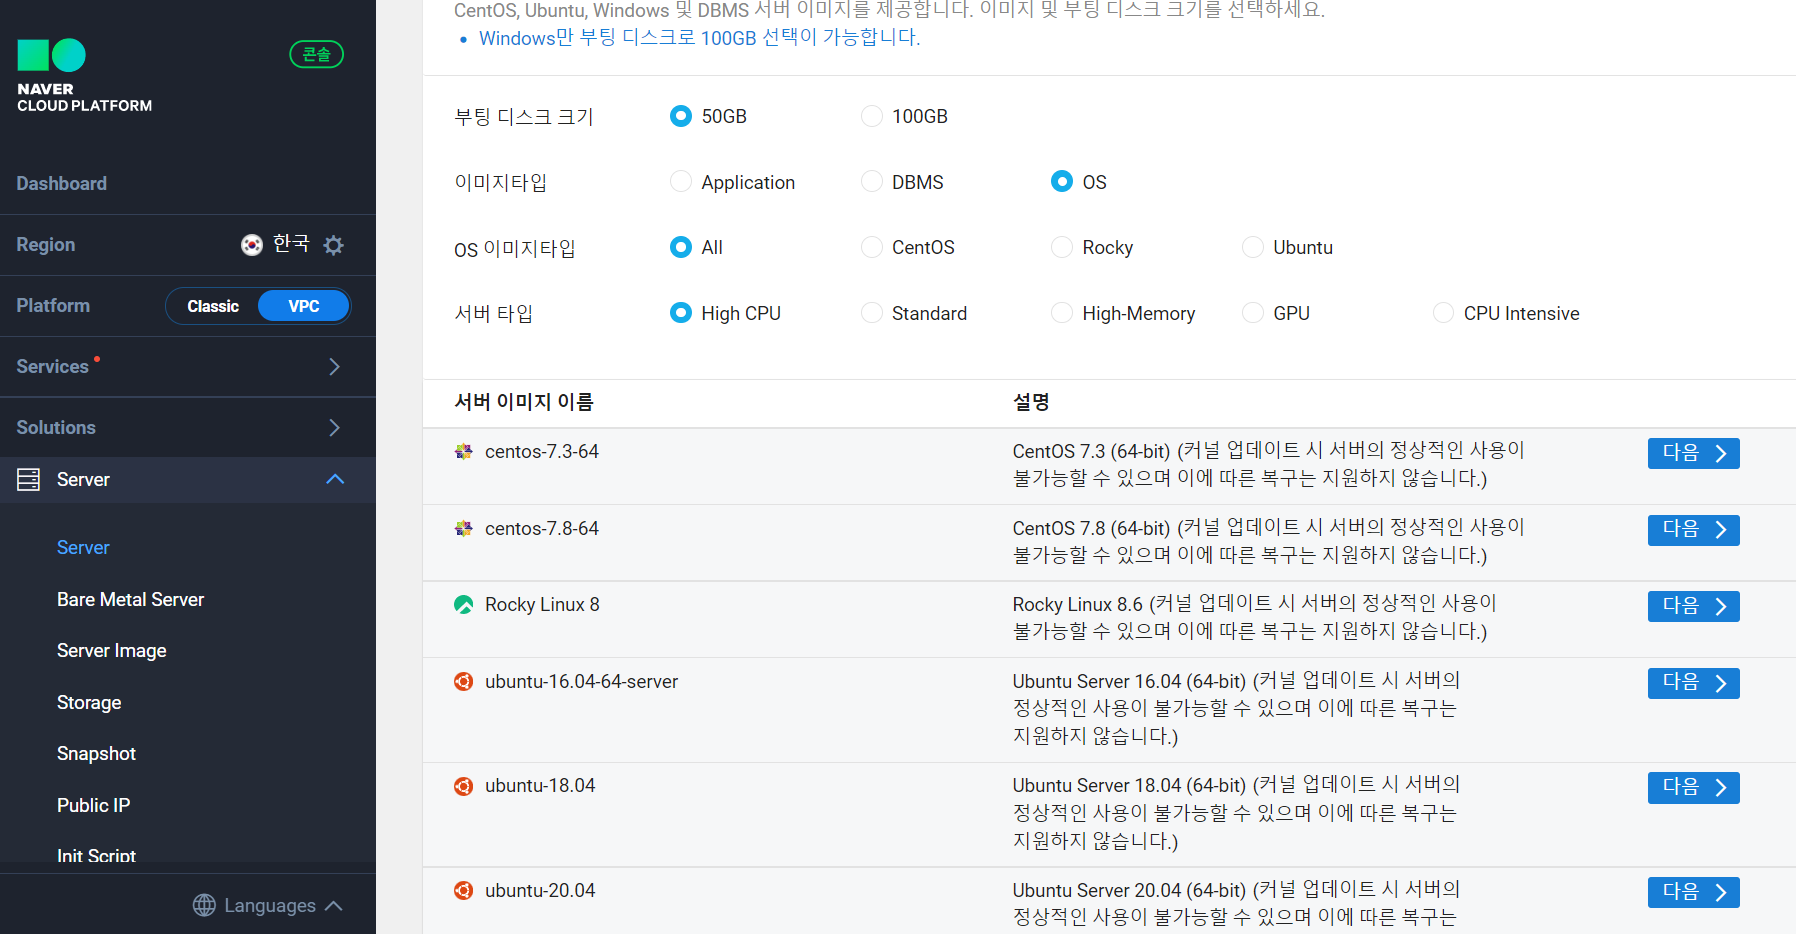
Task: Click 다음 button for Rocky Linux 8
Action: [1693, 606]
